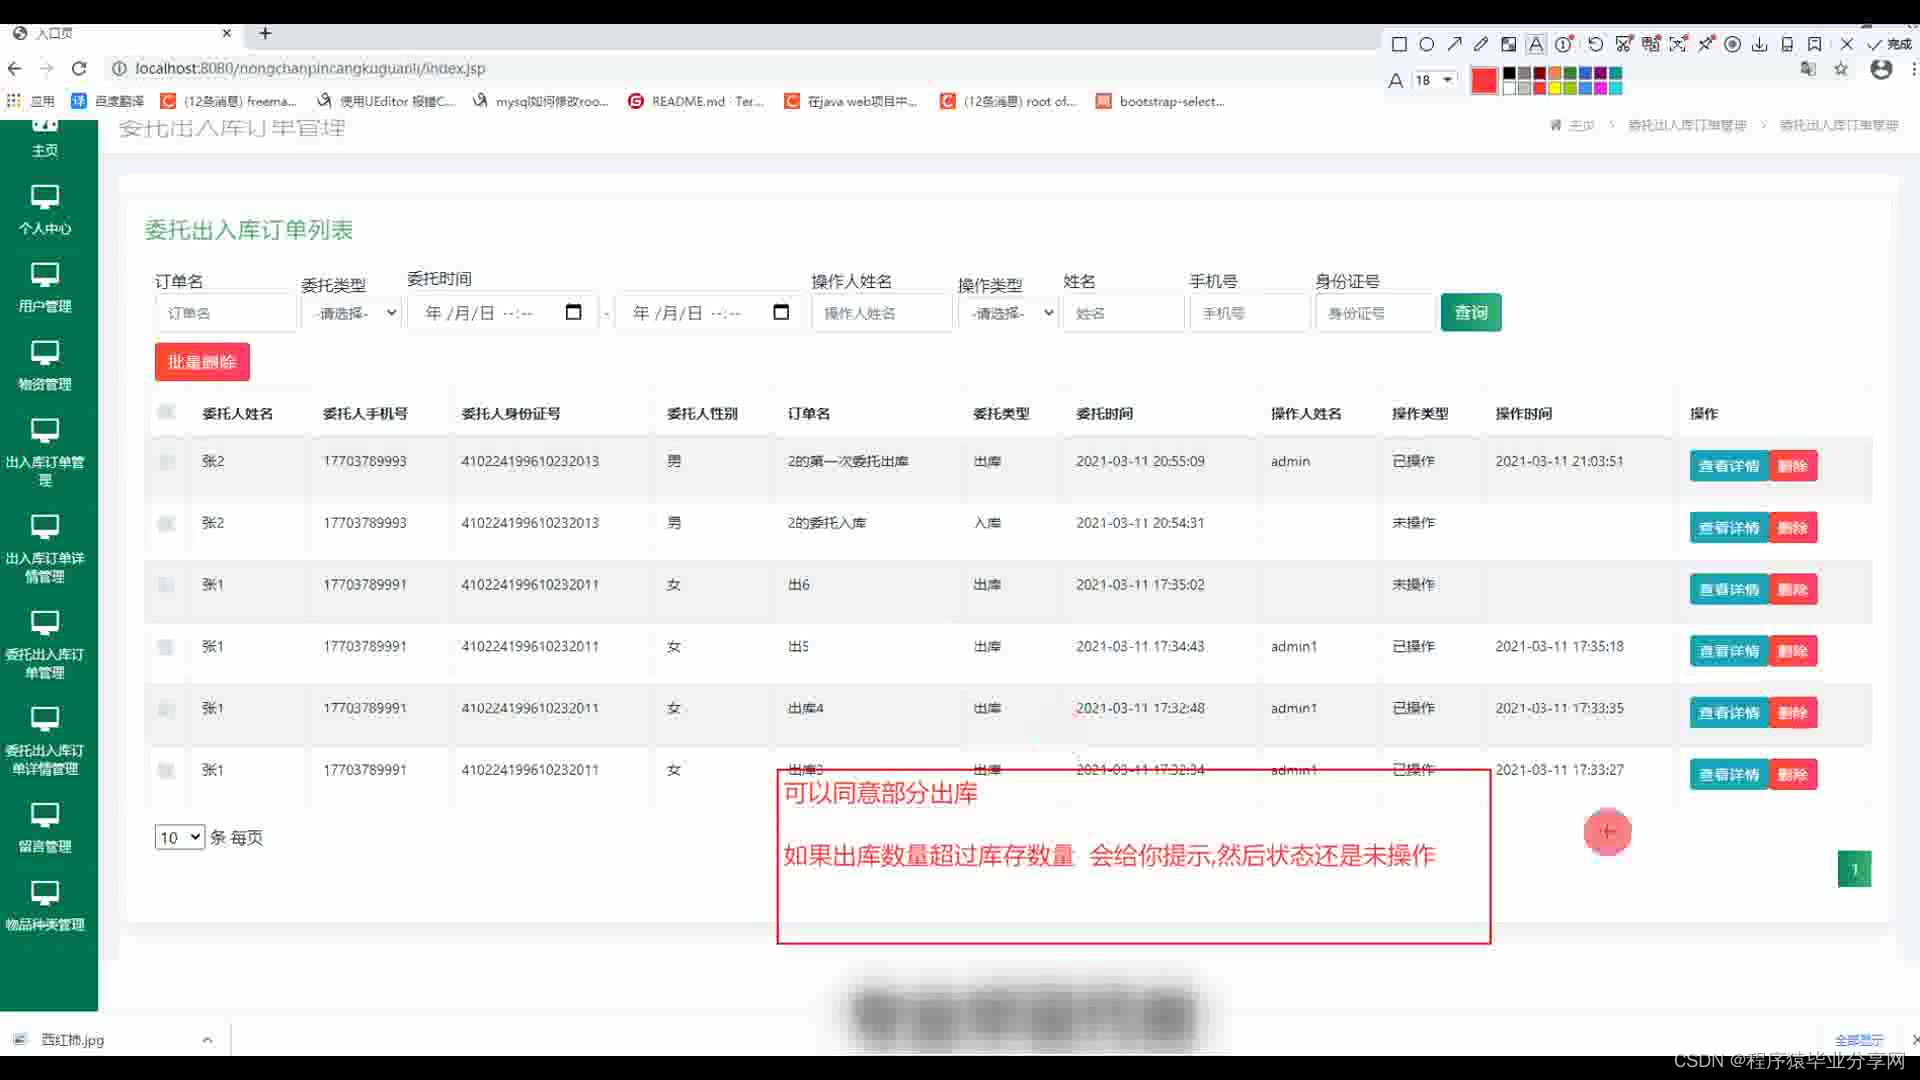Tick checkbox for order 2的委托入库
Image resolution: width=1920 pixels, height=1080 pixels.
(166, 523)
